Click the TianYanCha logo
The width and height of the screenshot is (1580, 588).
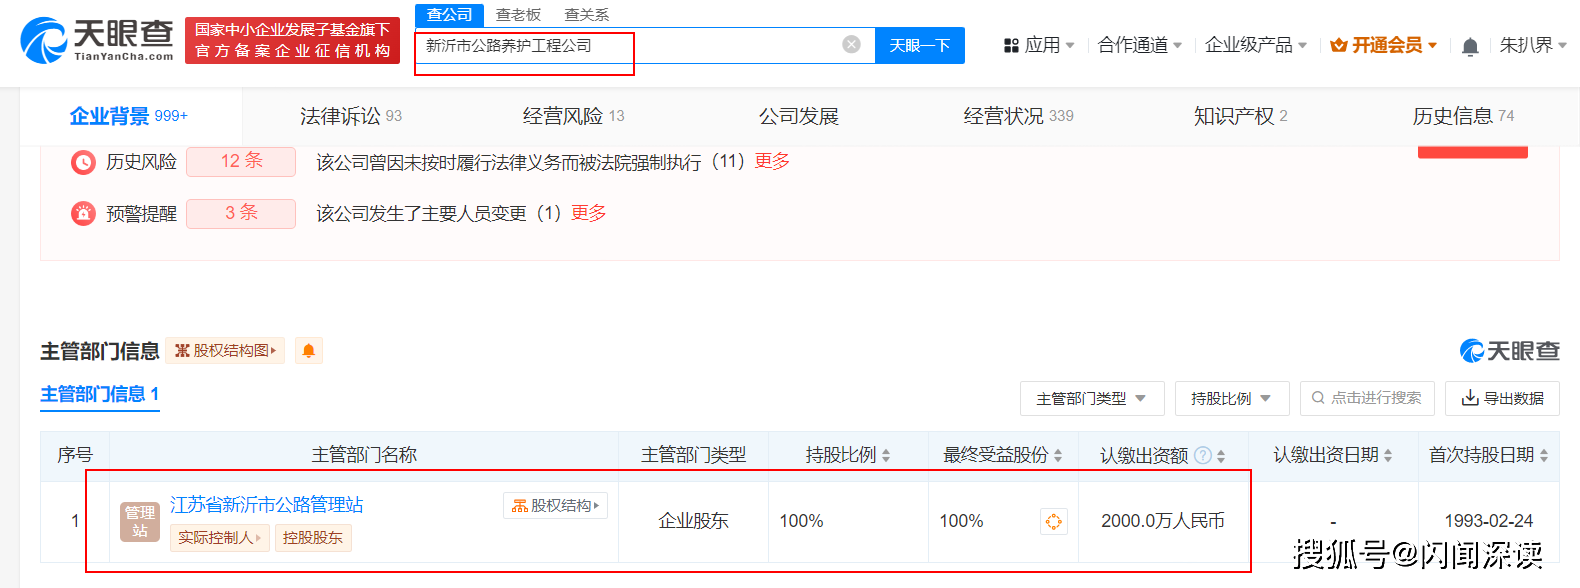pyautogui.click(x=97, y=40)
